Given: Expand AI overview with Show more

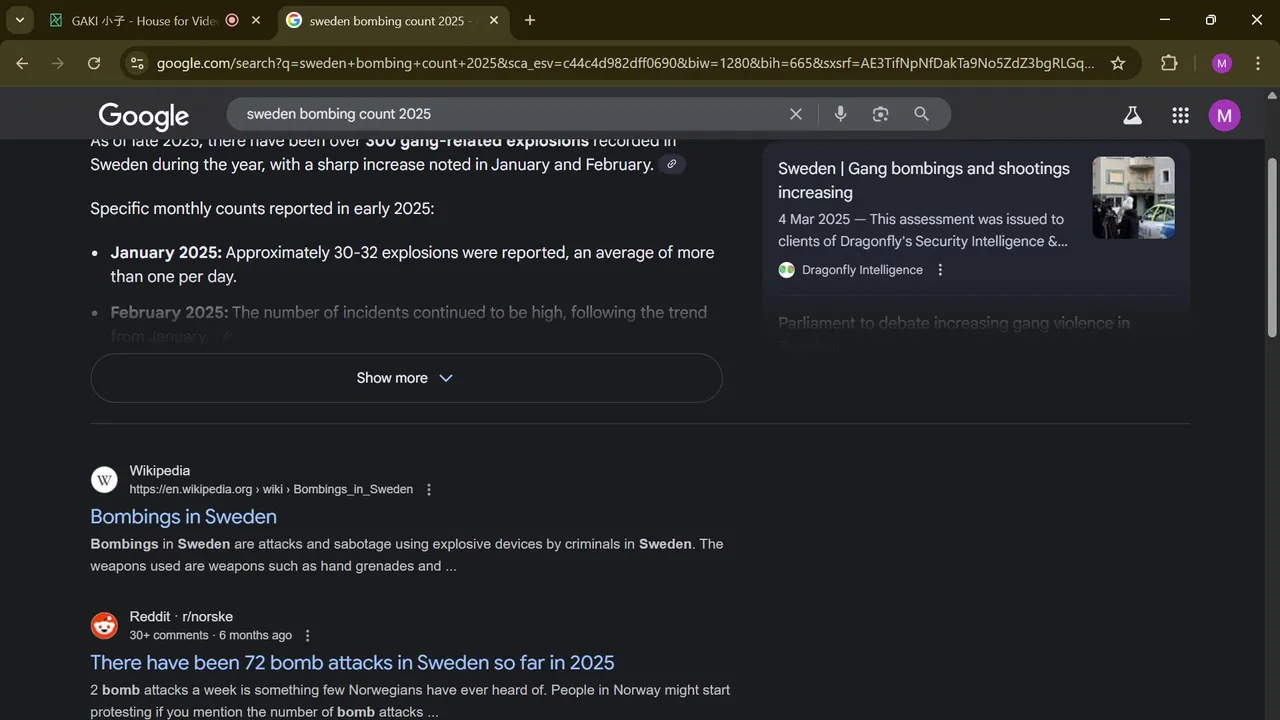Looking at the screenshot, I should click(406, 378).
